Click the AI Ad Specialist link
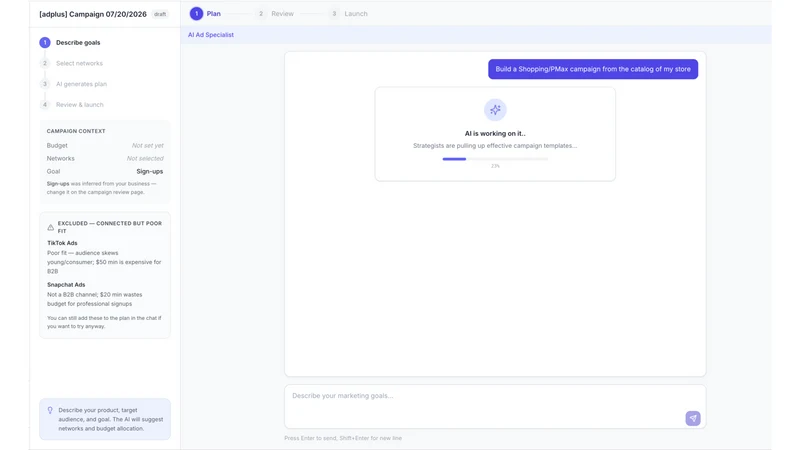This screenshot has width=800, height=450. (x=211, y=35)
